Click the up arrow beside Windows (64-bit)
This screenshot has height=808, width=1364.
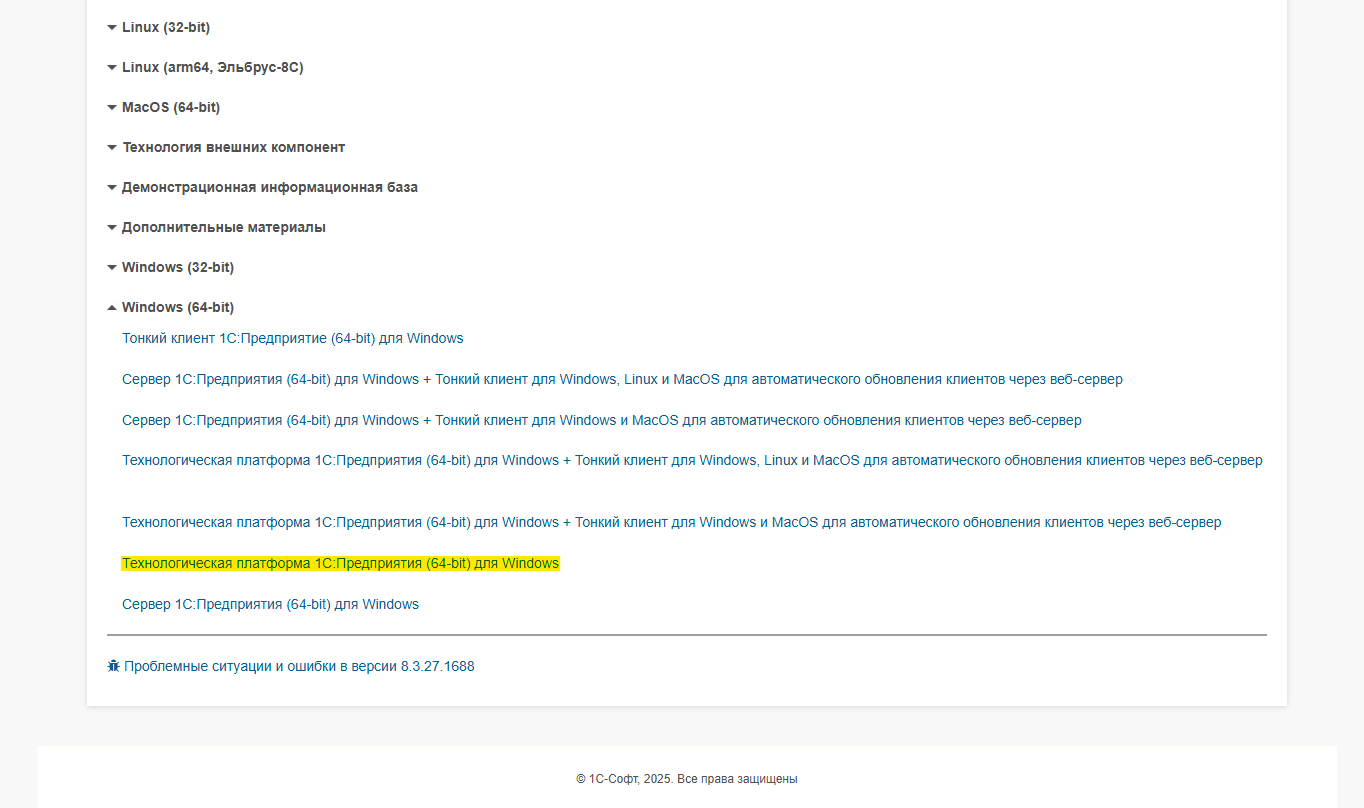(112, 308)
